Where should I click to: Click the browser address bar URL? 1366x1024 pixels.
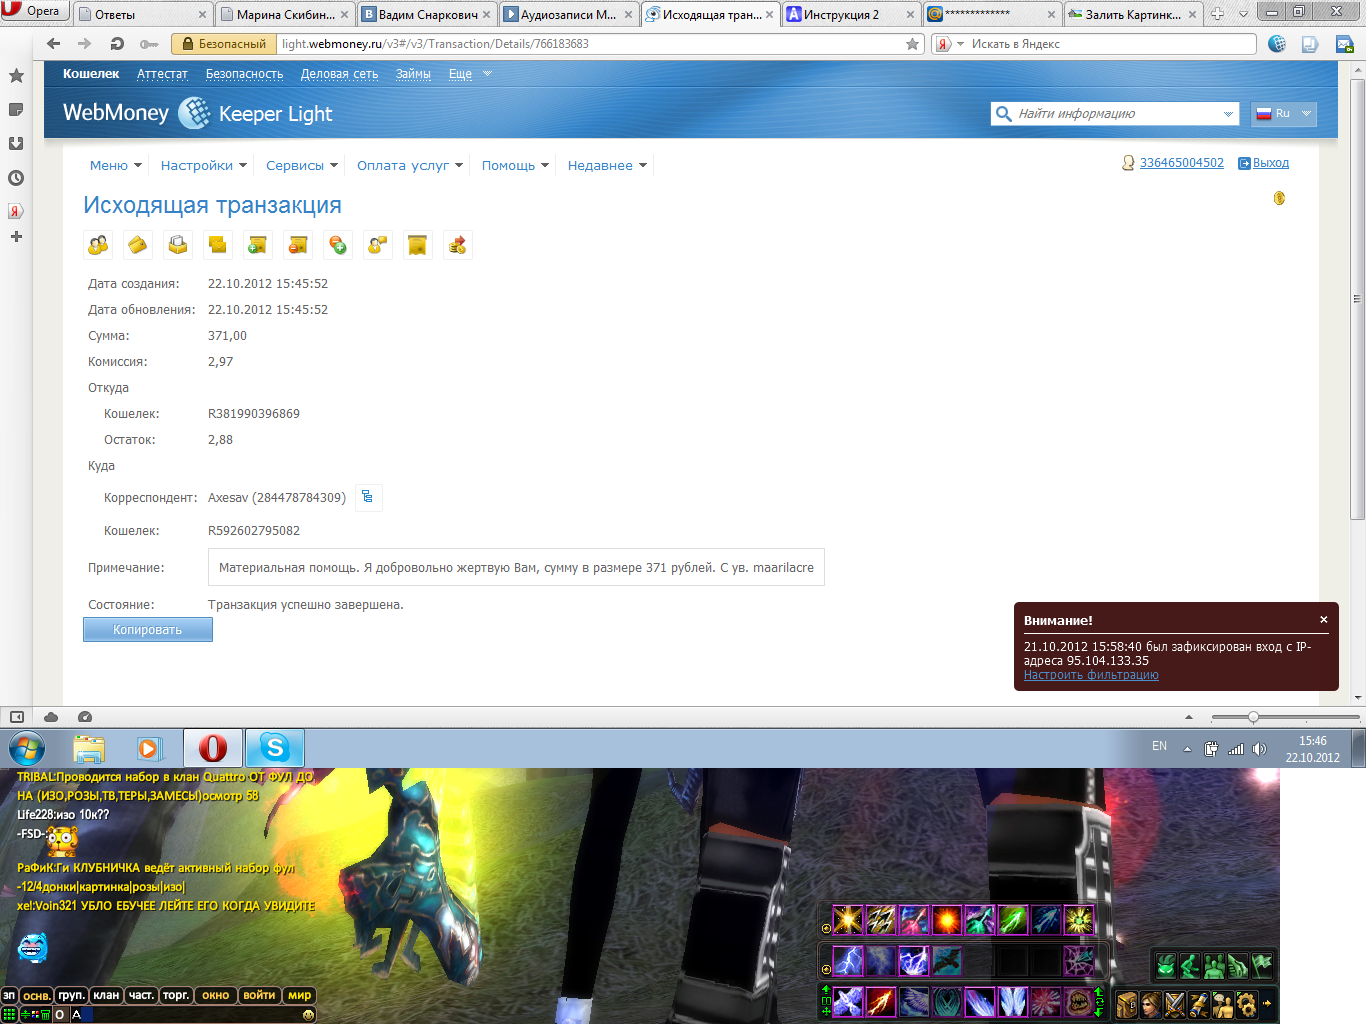click(x=590, y=44)
